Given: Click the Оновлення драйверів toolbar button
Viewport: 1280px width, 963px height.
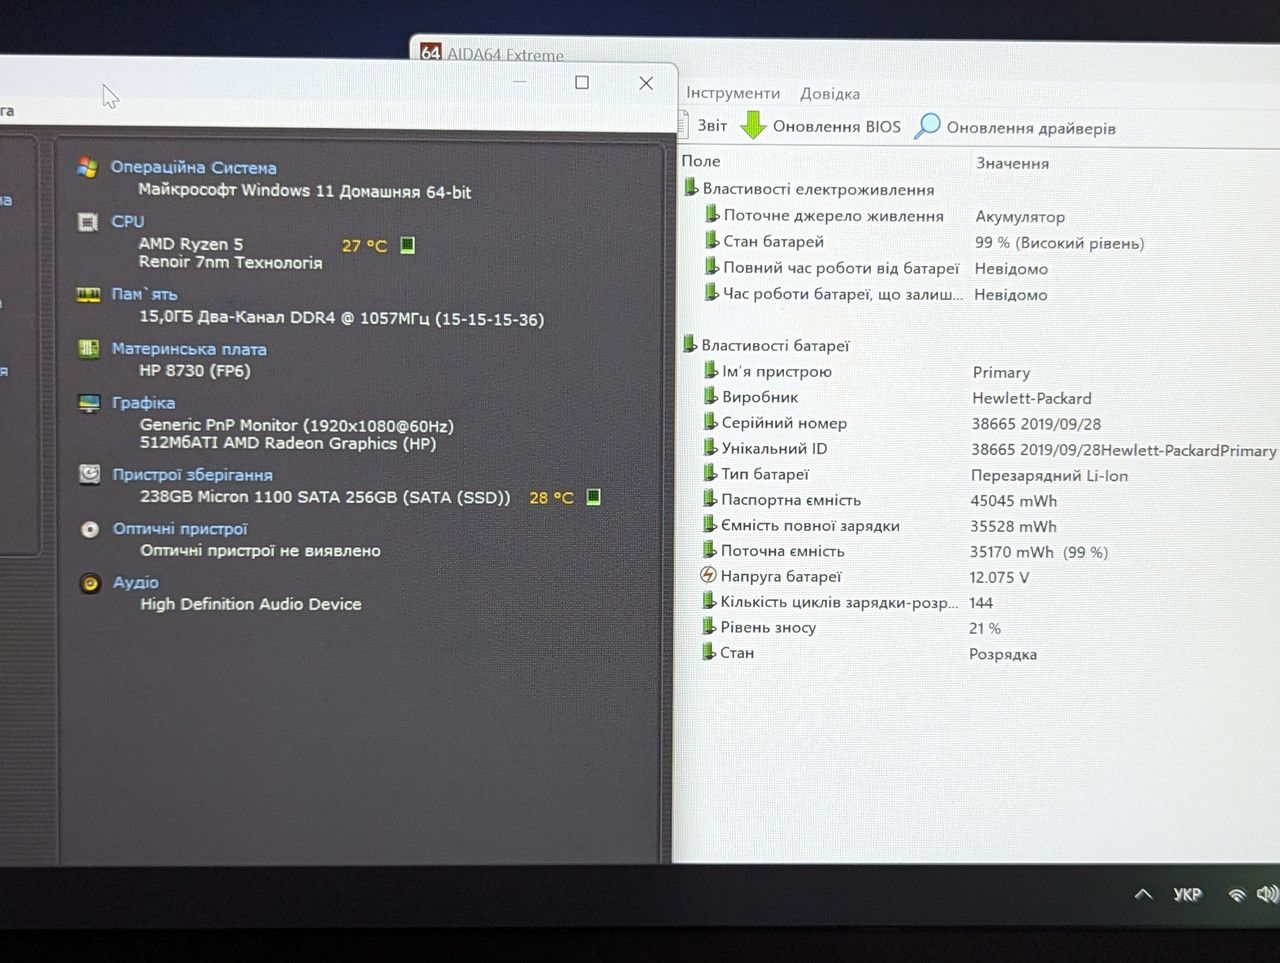Looking at the screenshot, I should [x=1015, y=128].
